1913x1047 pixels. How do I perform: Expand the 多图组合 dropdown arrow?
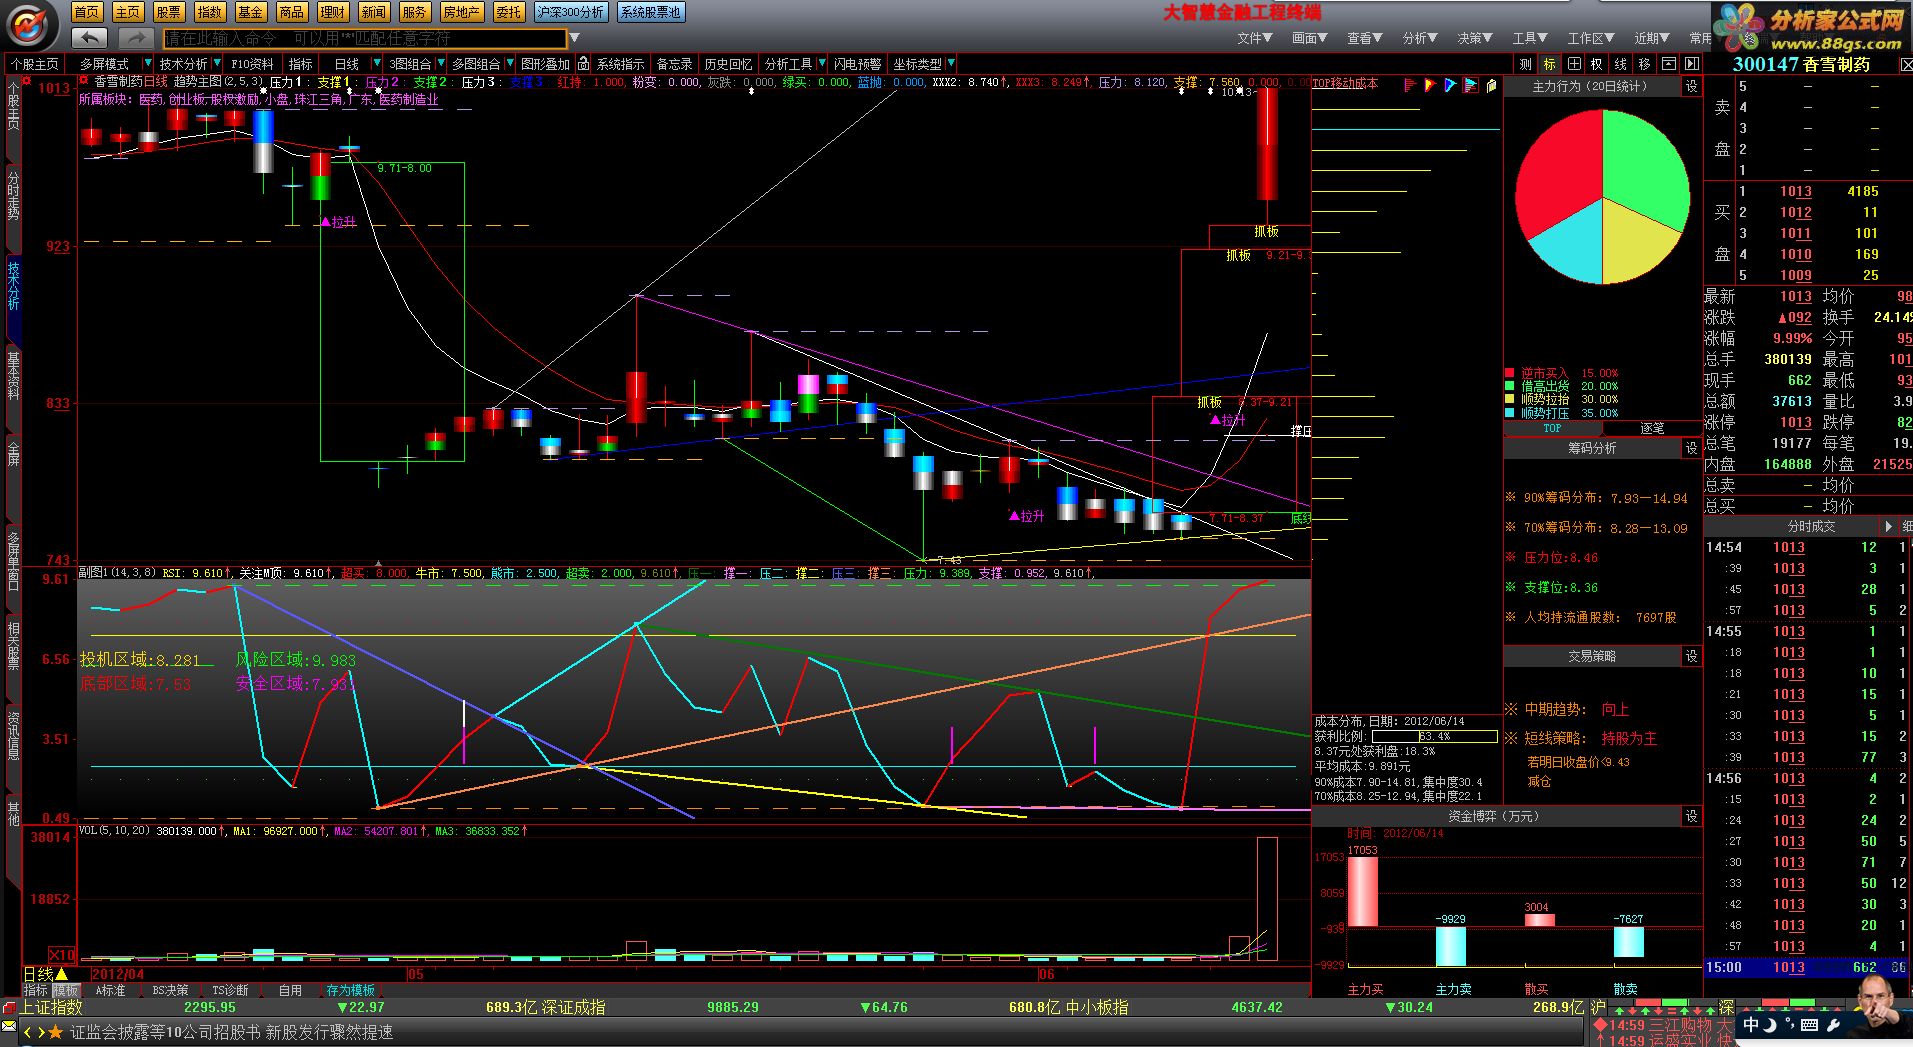point(509,64)
